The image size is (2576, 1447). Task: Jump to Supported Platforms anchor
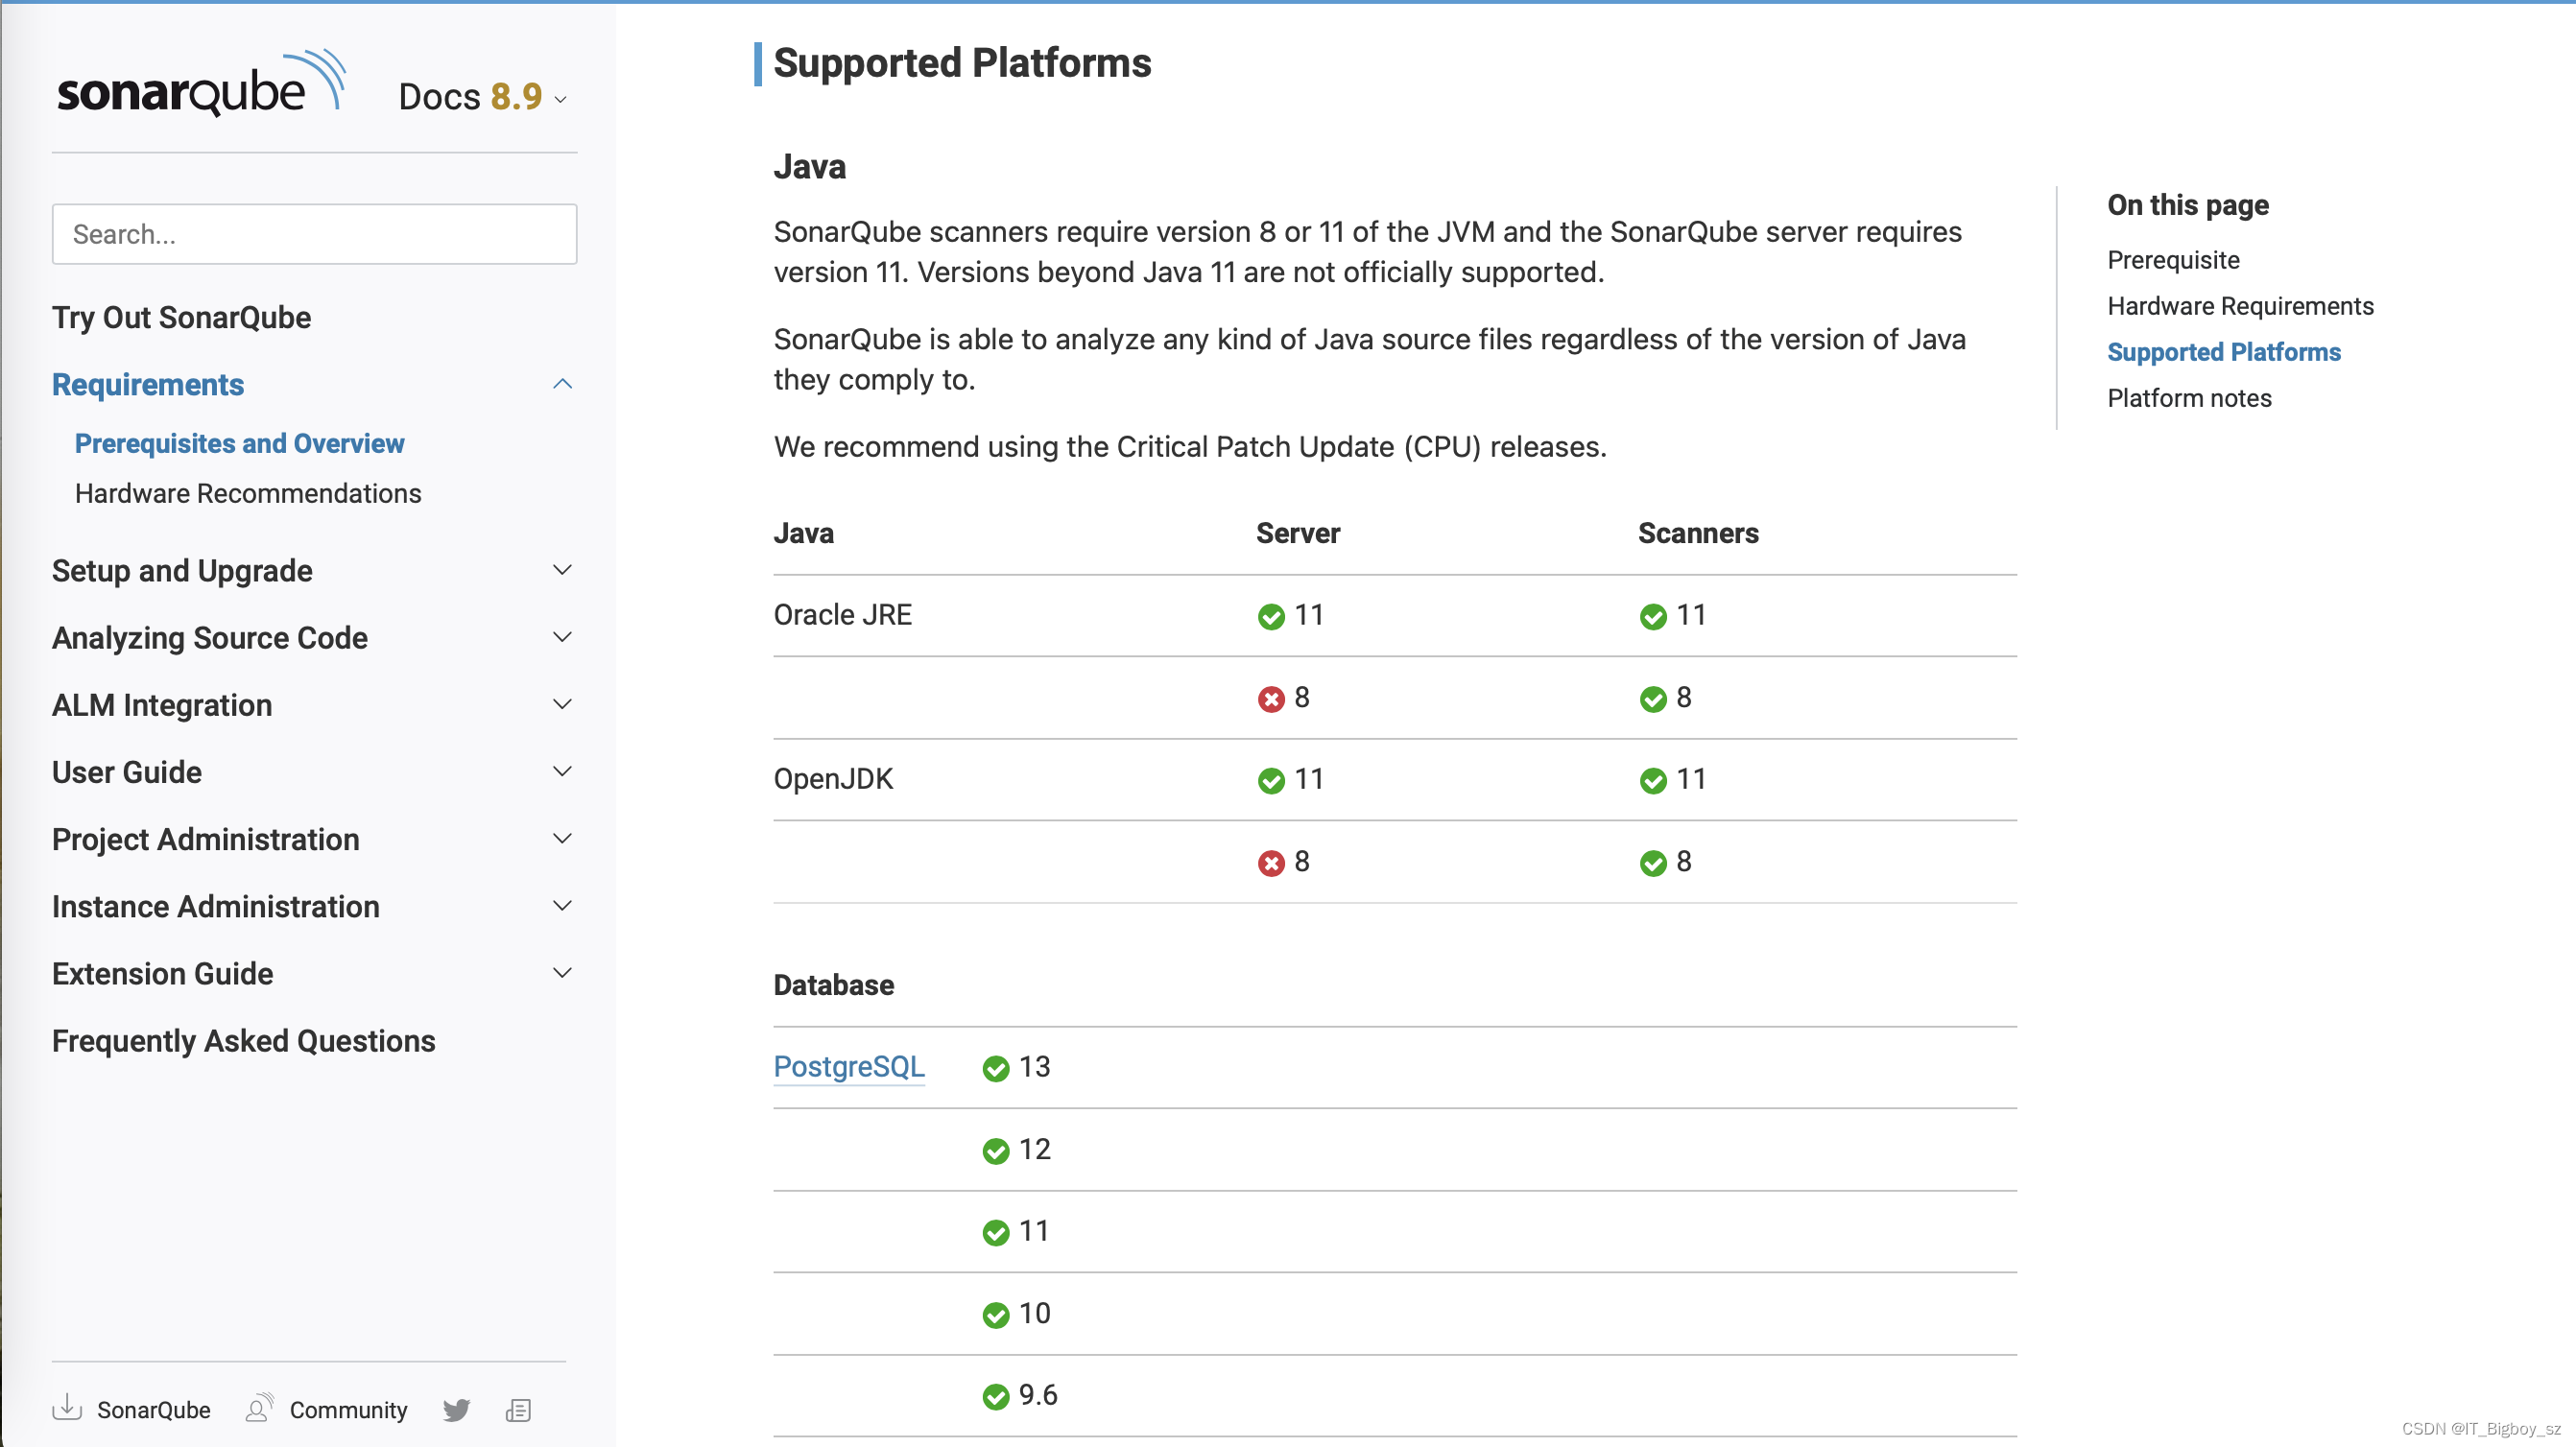[2224, 352]
